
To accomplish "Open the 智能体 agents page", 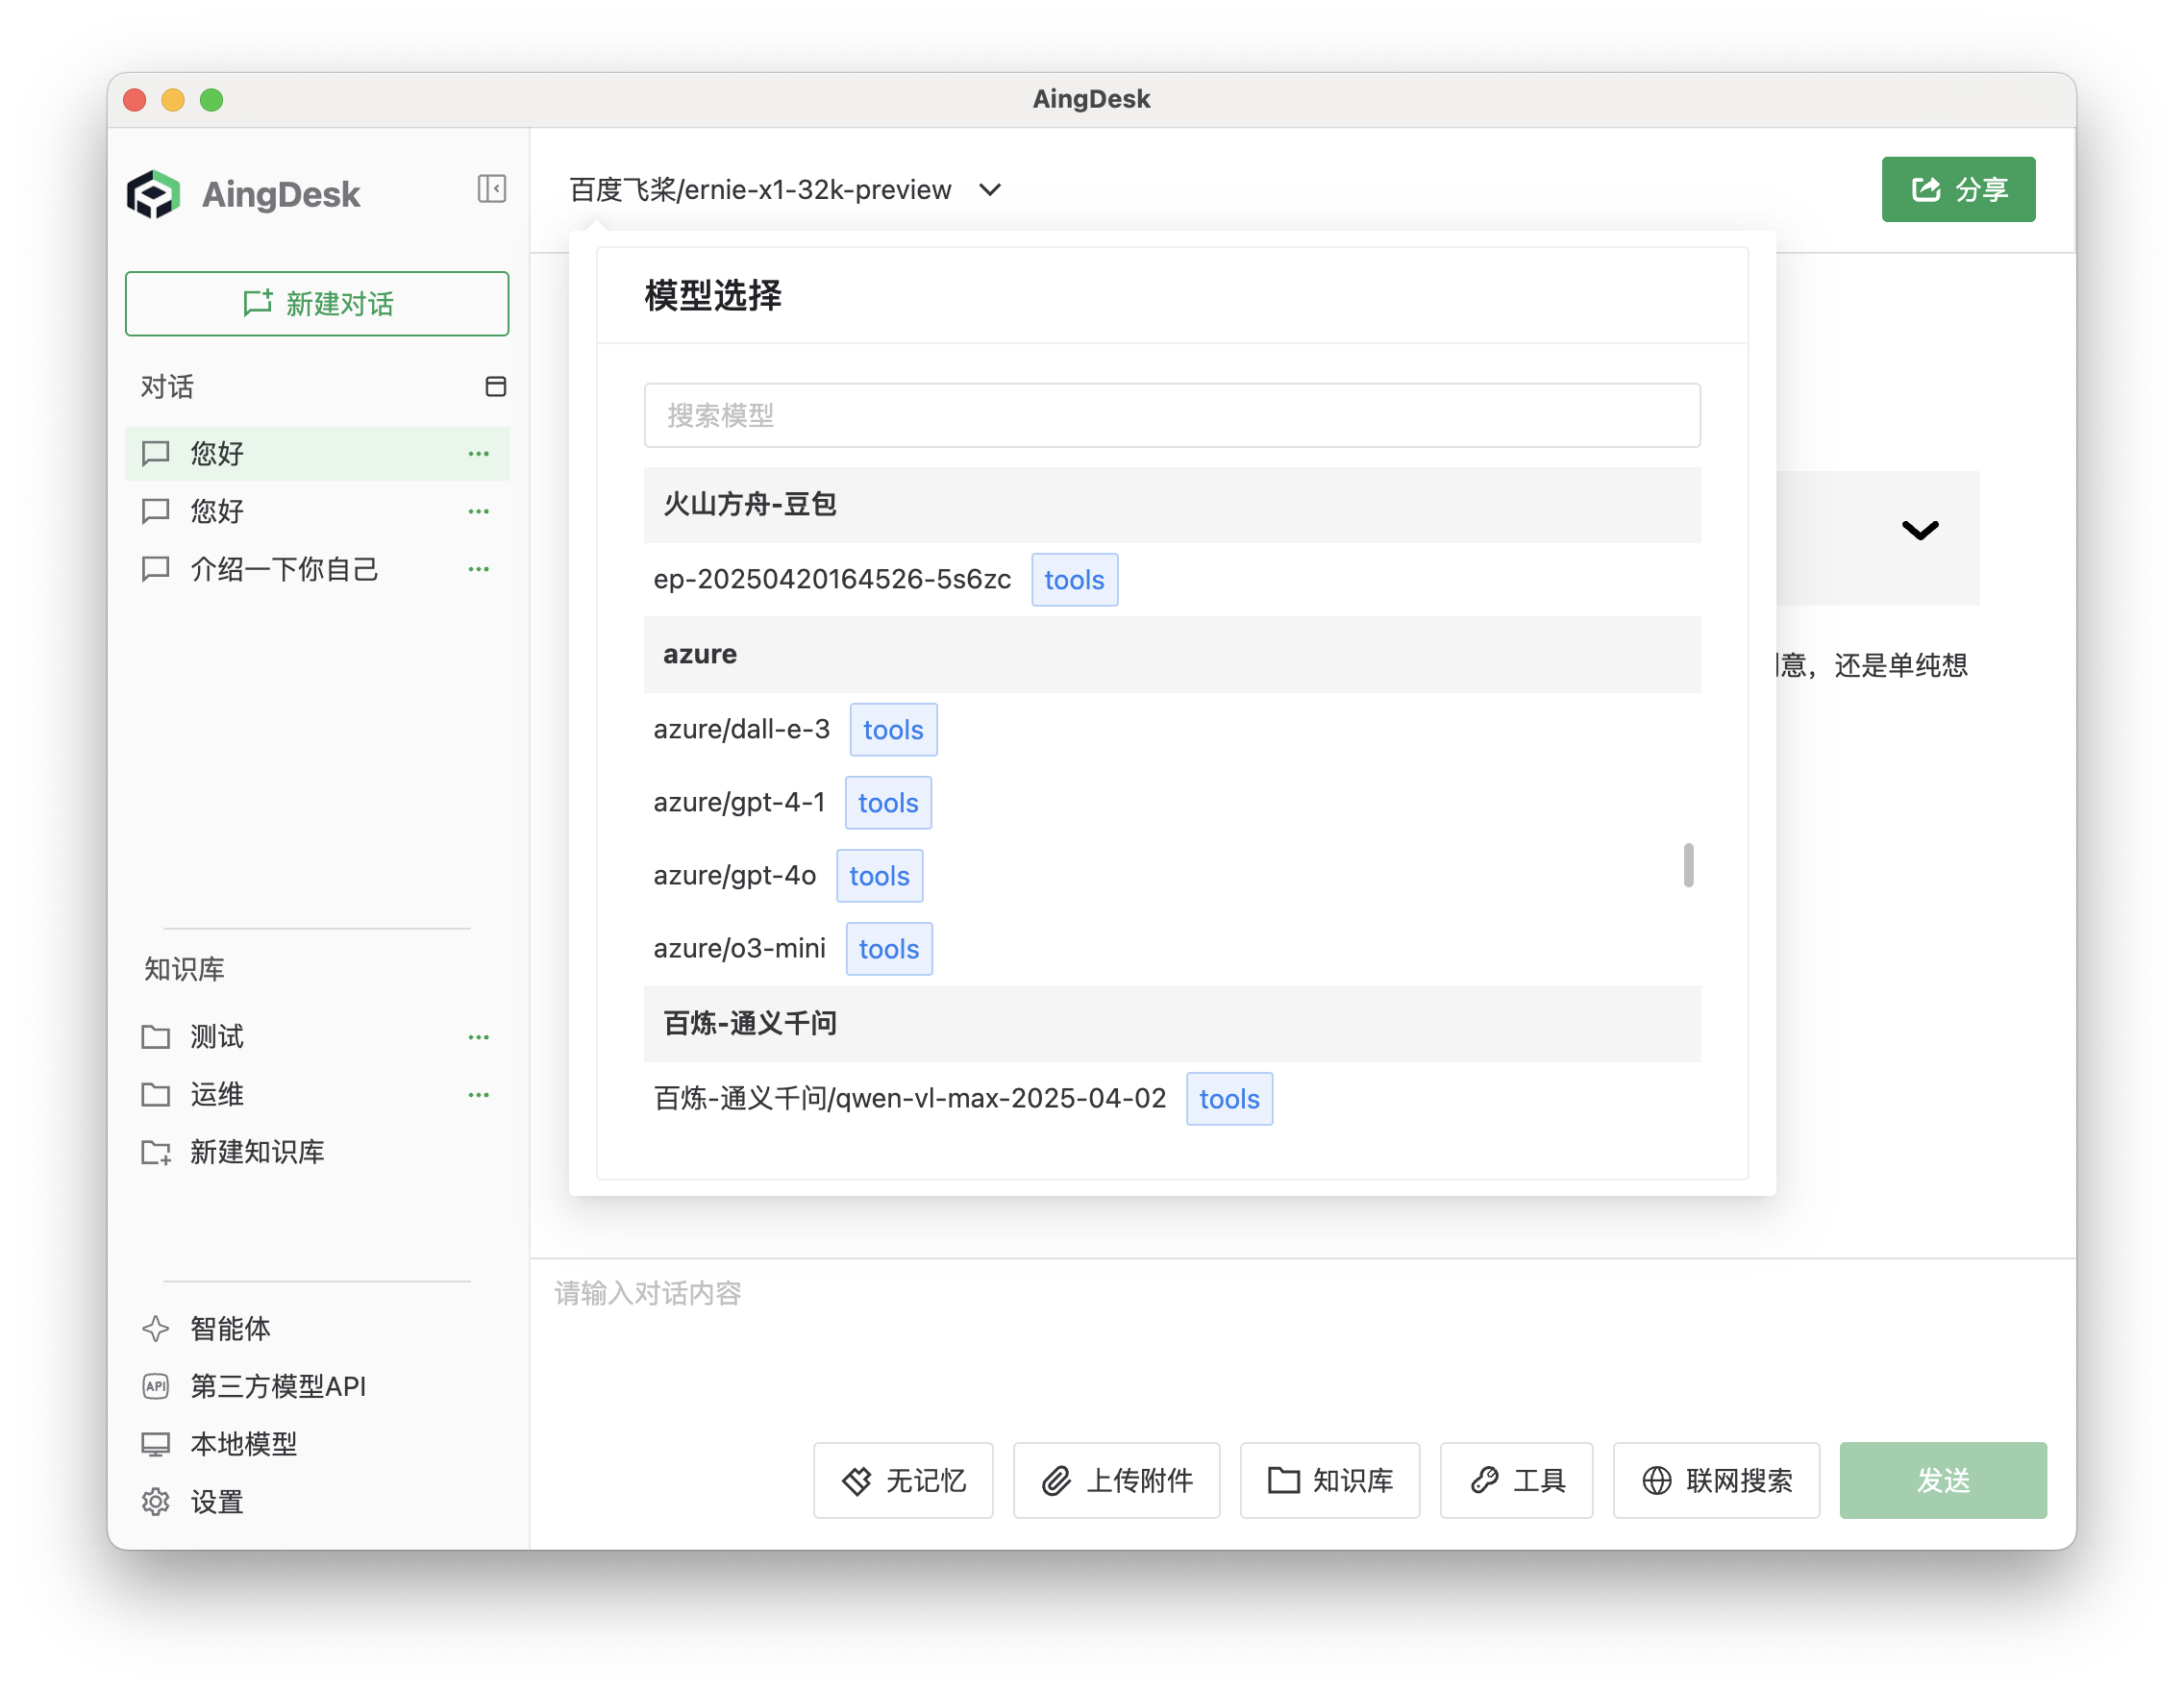I will point(230,1329).
